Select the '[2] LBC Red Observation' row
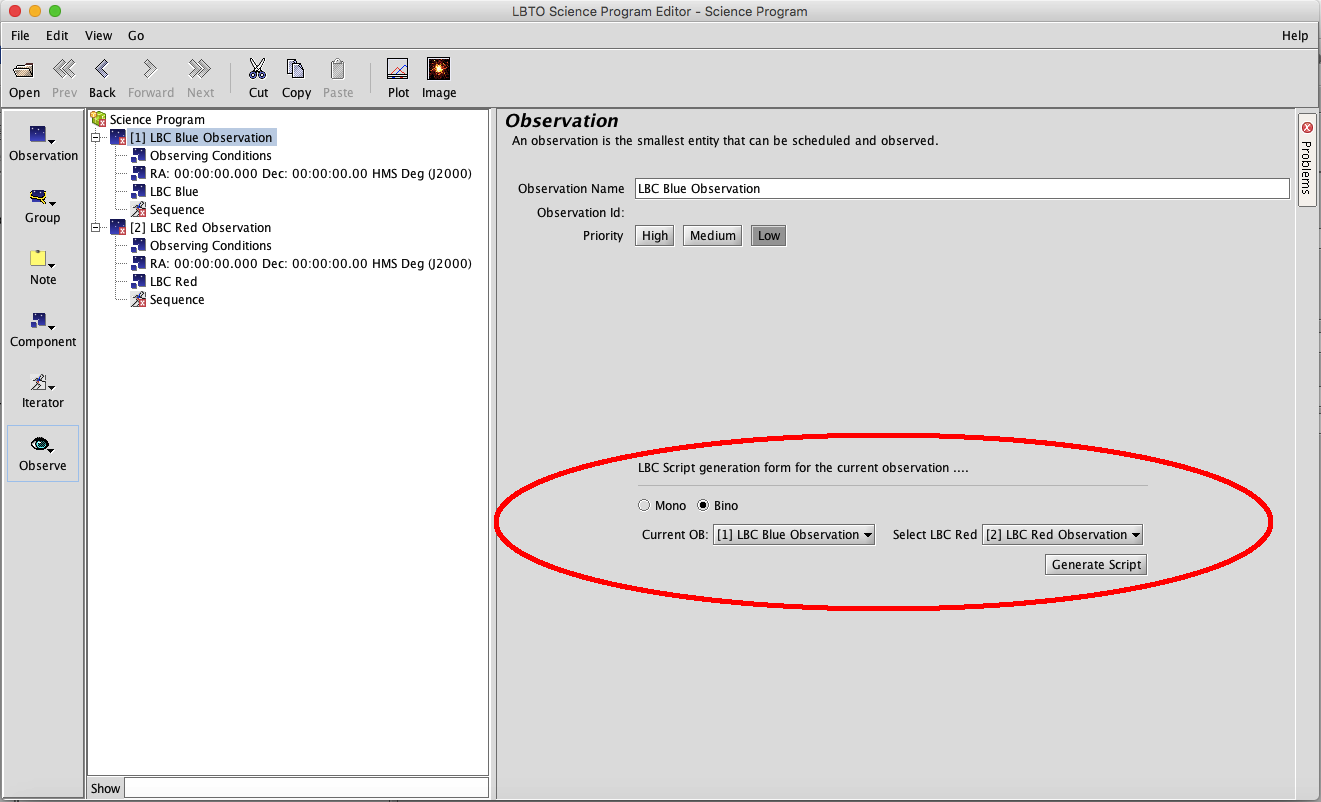The width and height of the screenshot is (1321, 802). (x=200, y=227)
